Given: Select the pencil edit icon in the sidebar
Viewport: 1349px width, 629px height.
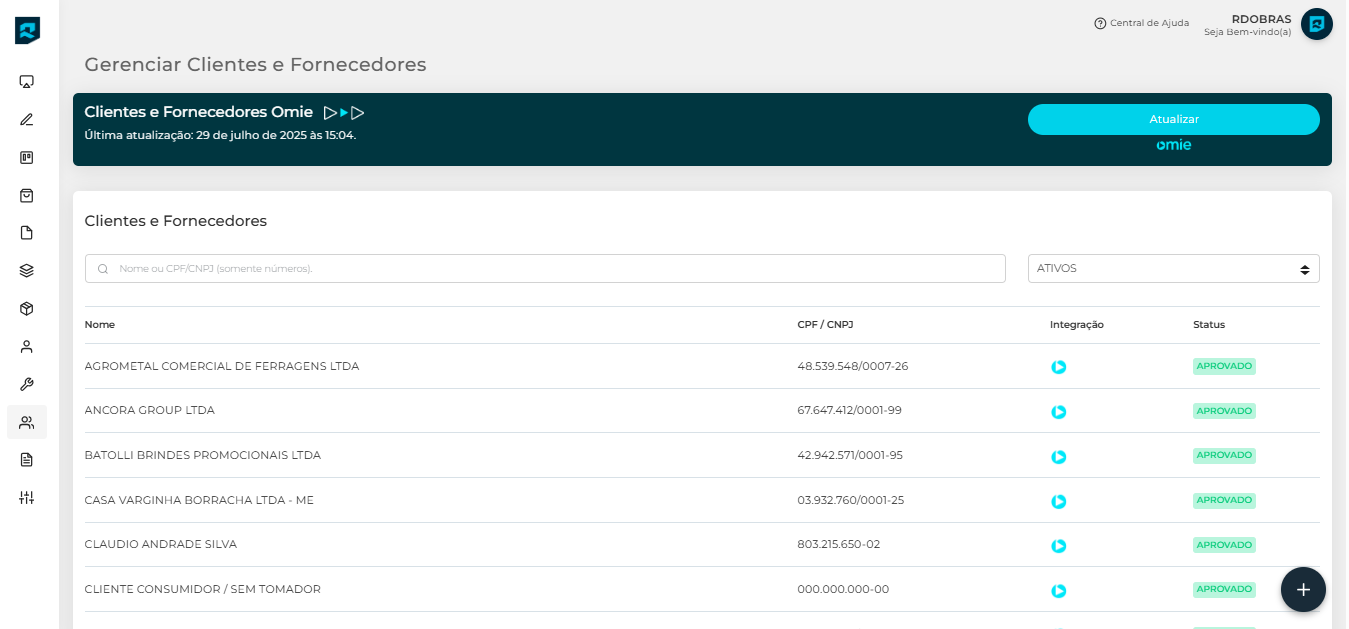Looking at the screenshot, I should (x=27, y=120).
